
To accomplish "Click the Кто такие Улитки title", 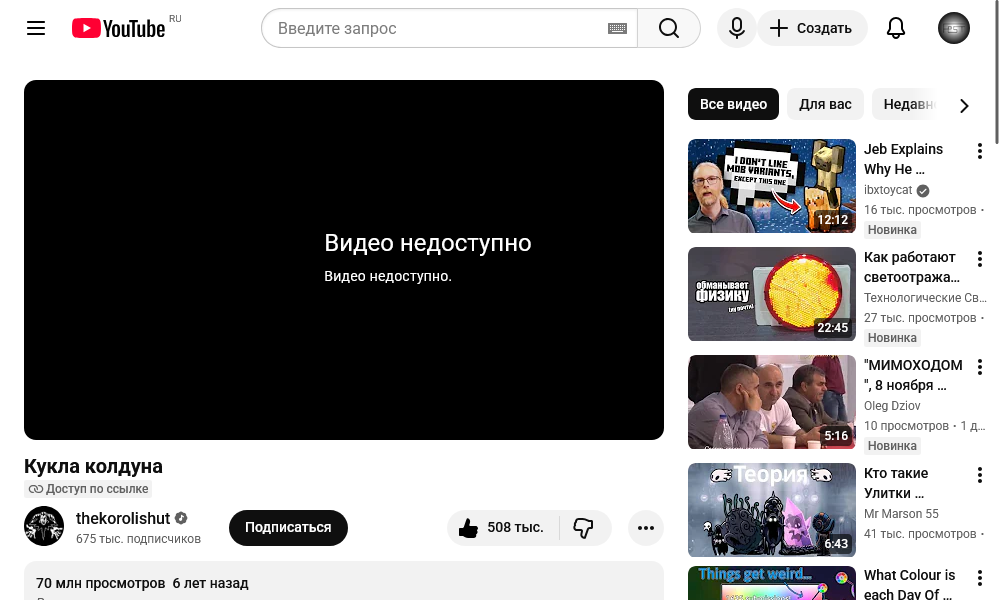I will click(x=896, y=483).
